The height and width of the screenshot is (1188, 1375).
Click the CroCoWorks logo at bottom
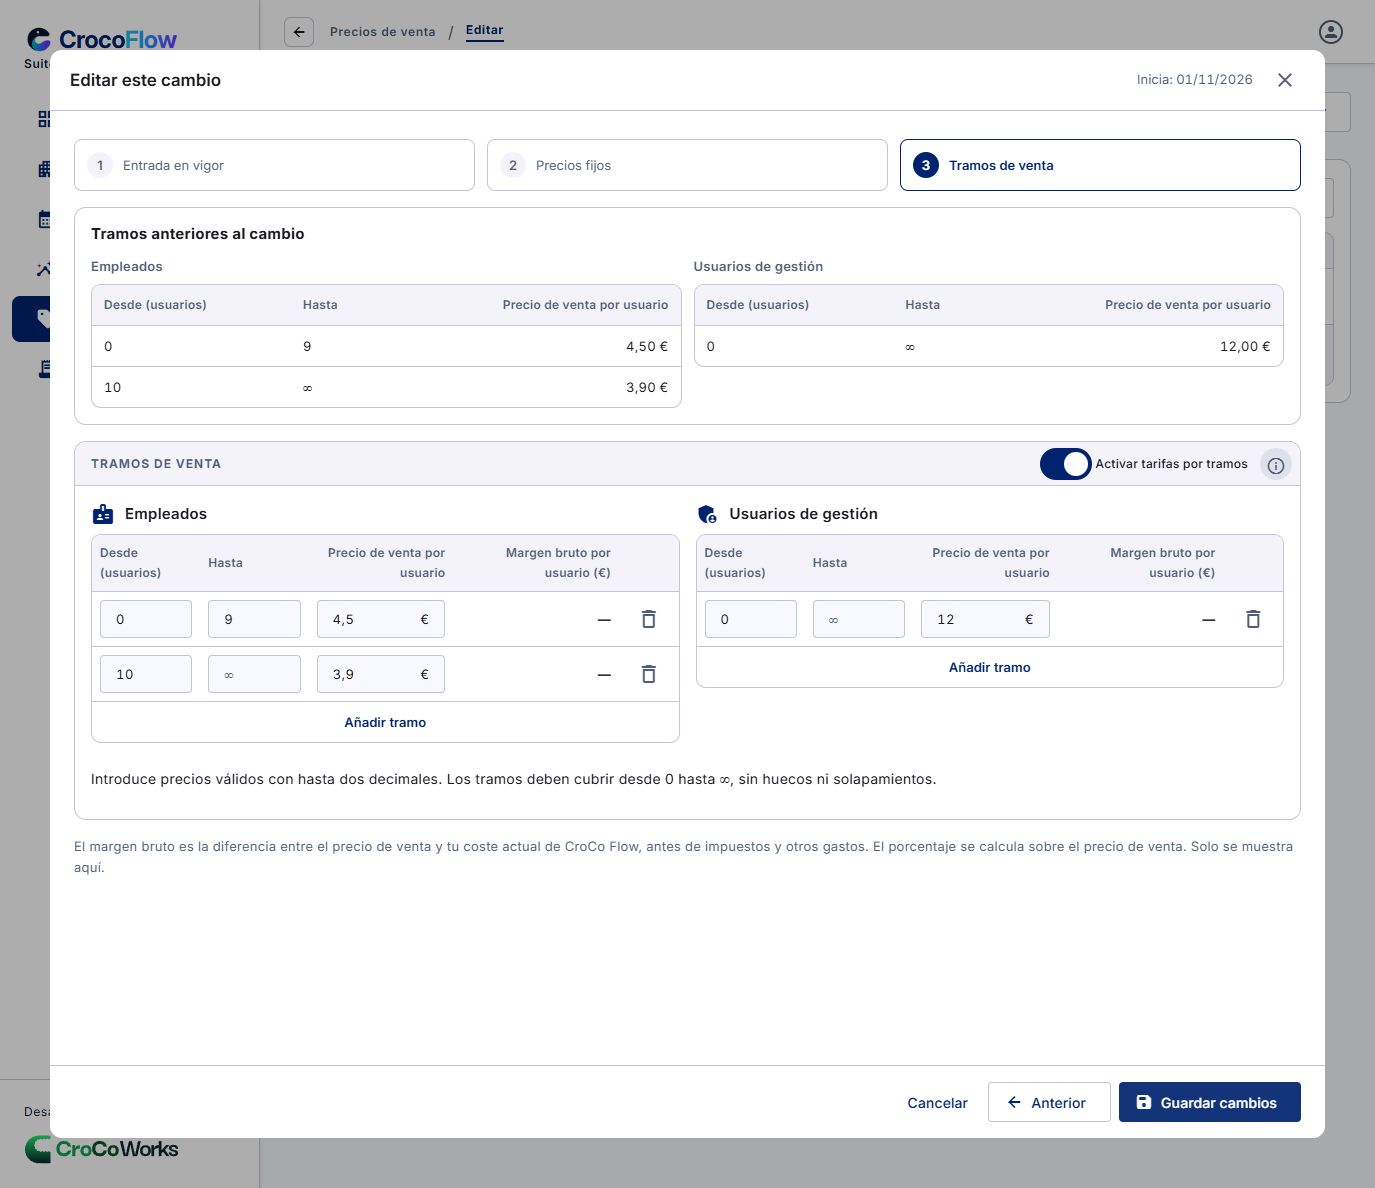pos(102,1149)
